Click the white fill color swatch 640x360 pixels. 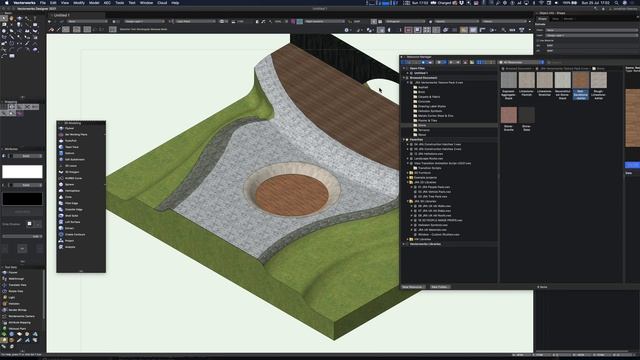(22, 171)
